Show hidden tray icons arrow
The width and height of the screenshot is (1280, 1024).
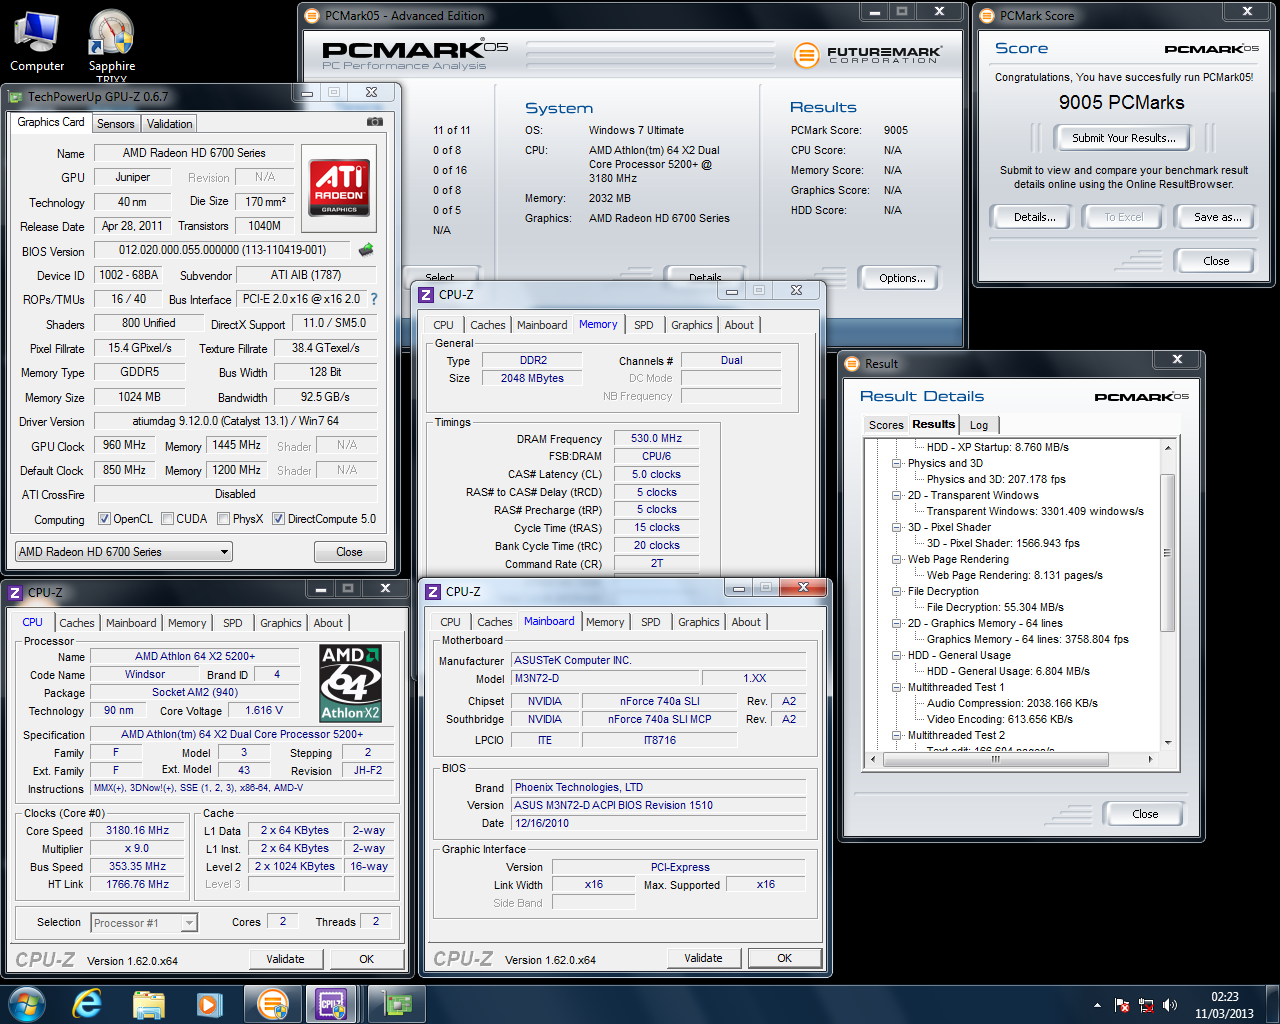pos(1098,1005)
